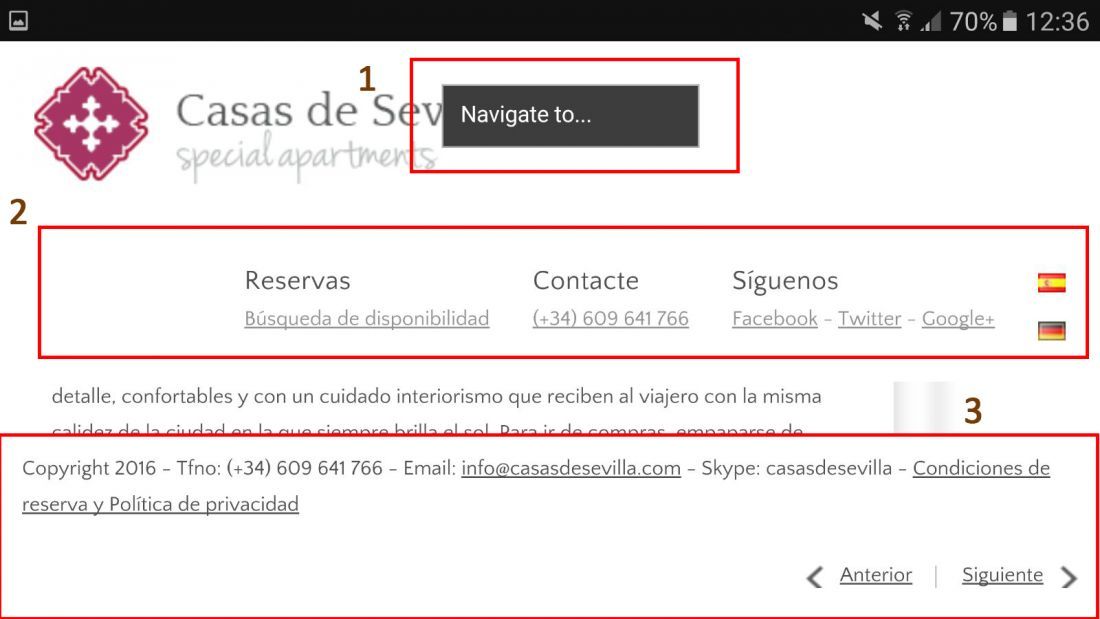Open the Facebook link under Síguenos
The image size is (1100, 619).
774,319
